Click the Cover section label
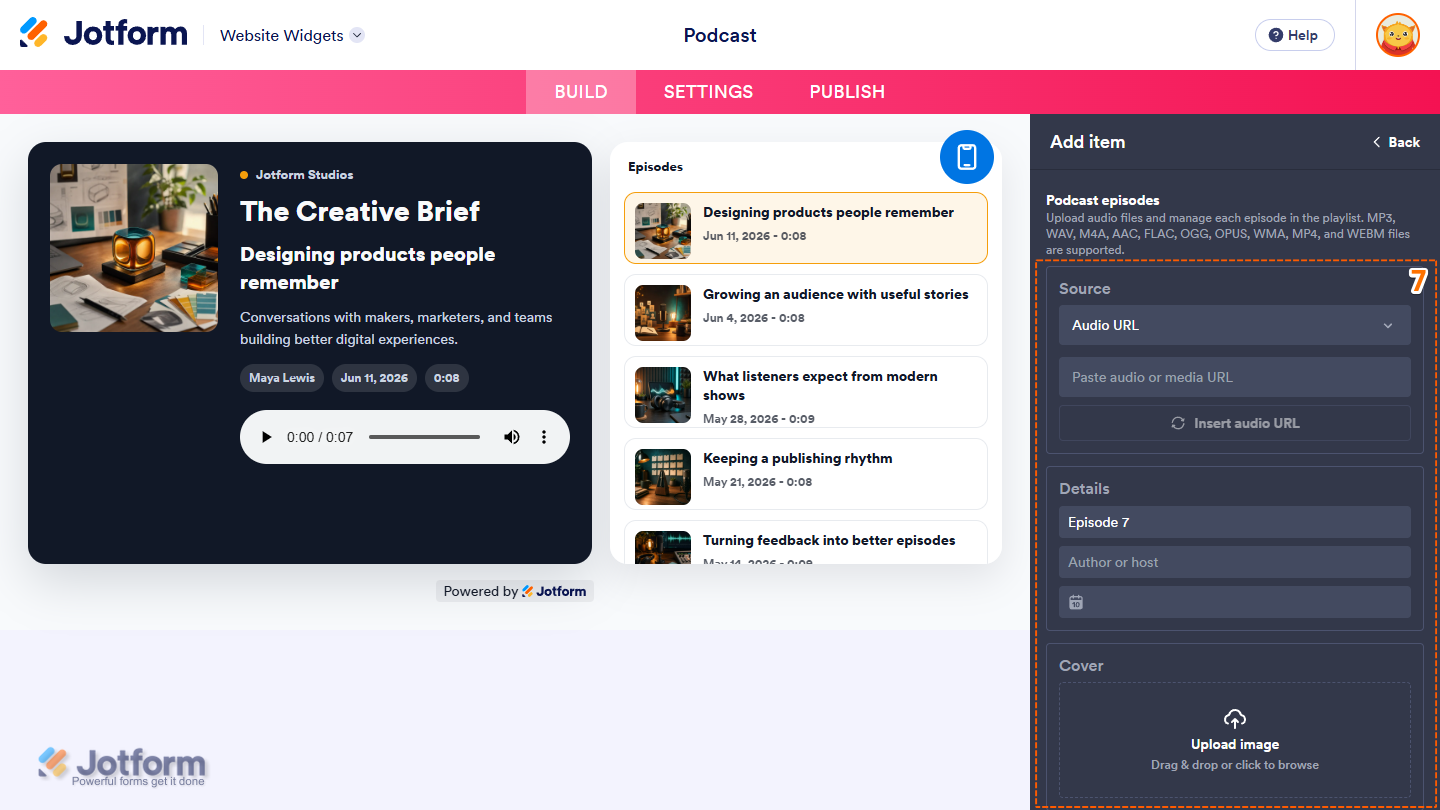The image size is (1440, 810). pyautogui.click(x=1081, y=665)
